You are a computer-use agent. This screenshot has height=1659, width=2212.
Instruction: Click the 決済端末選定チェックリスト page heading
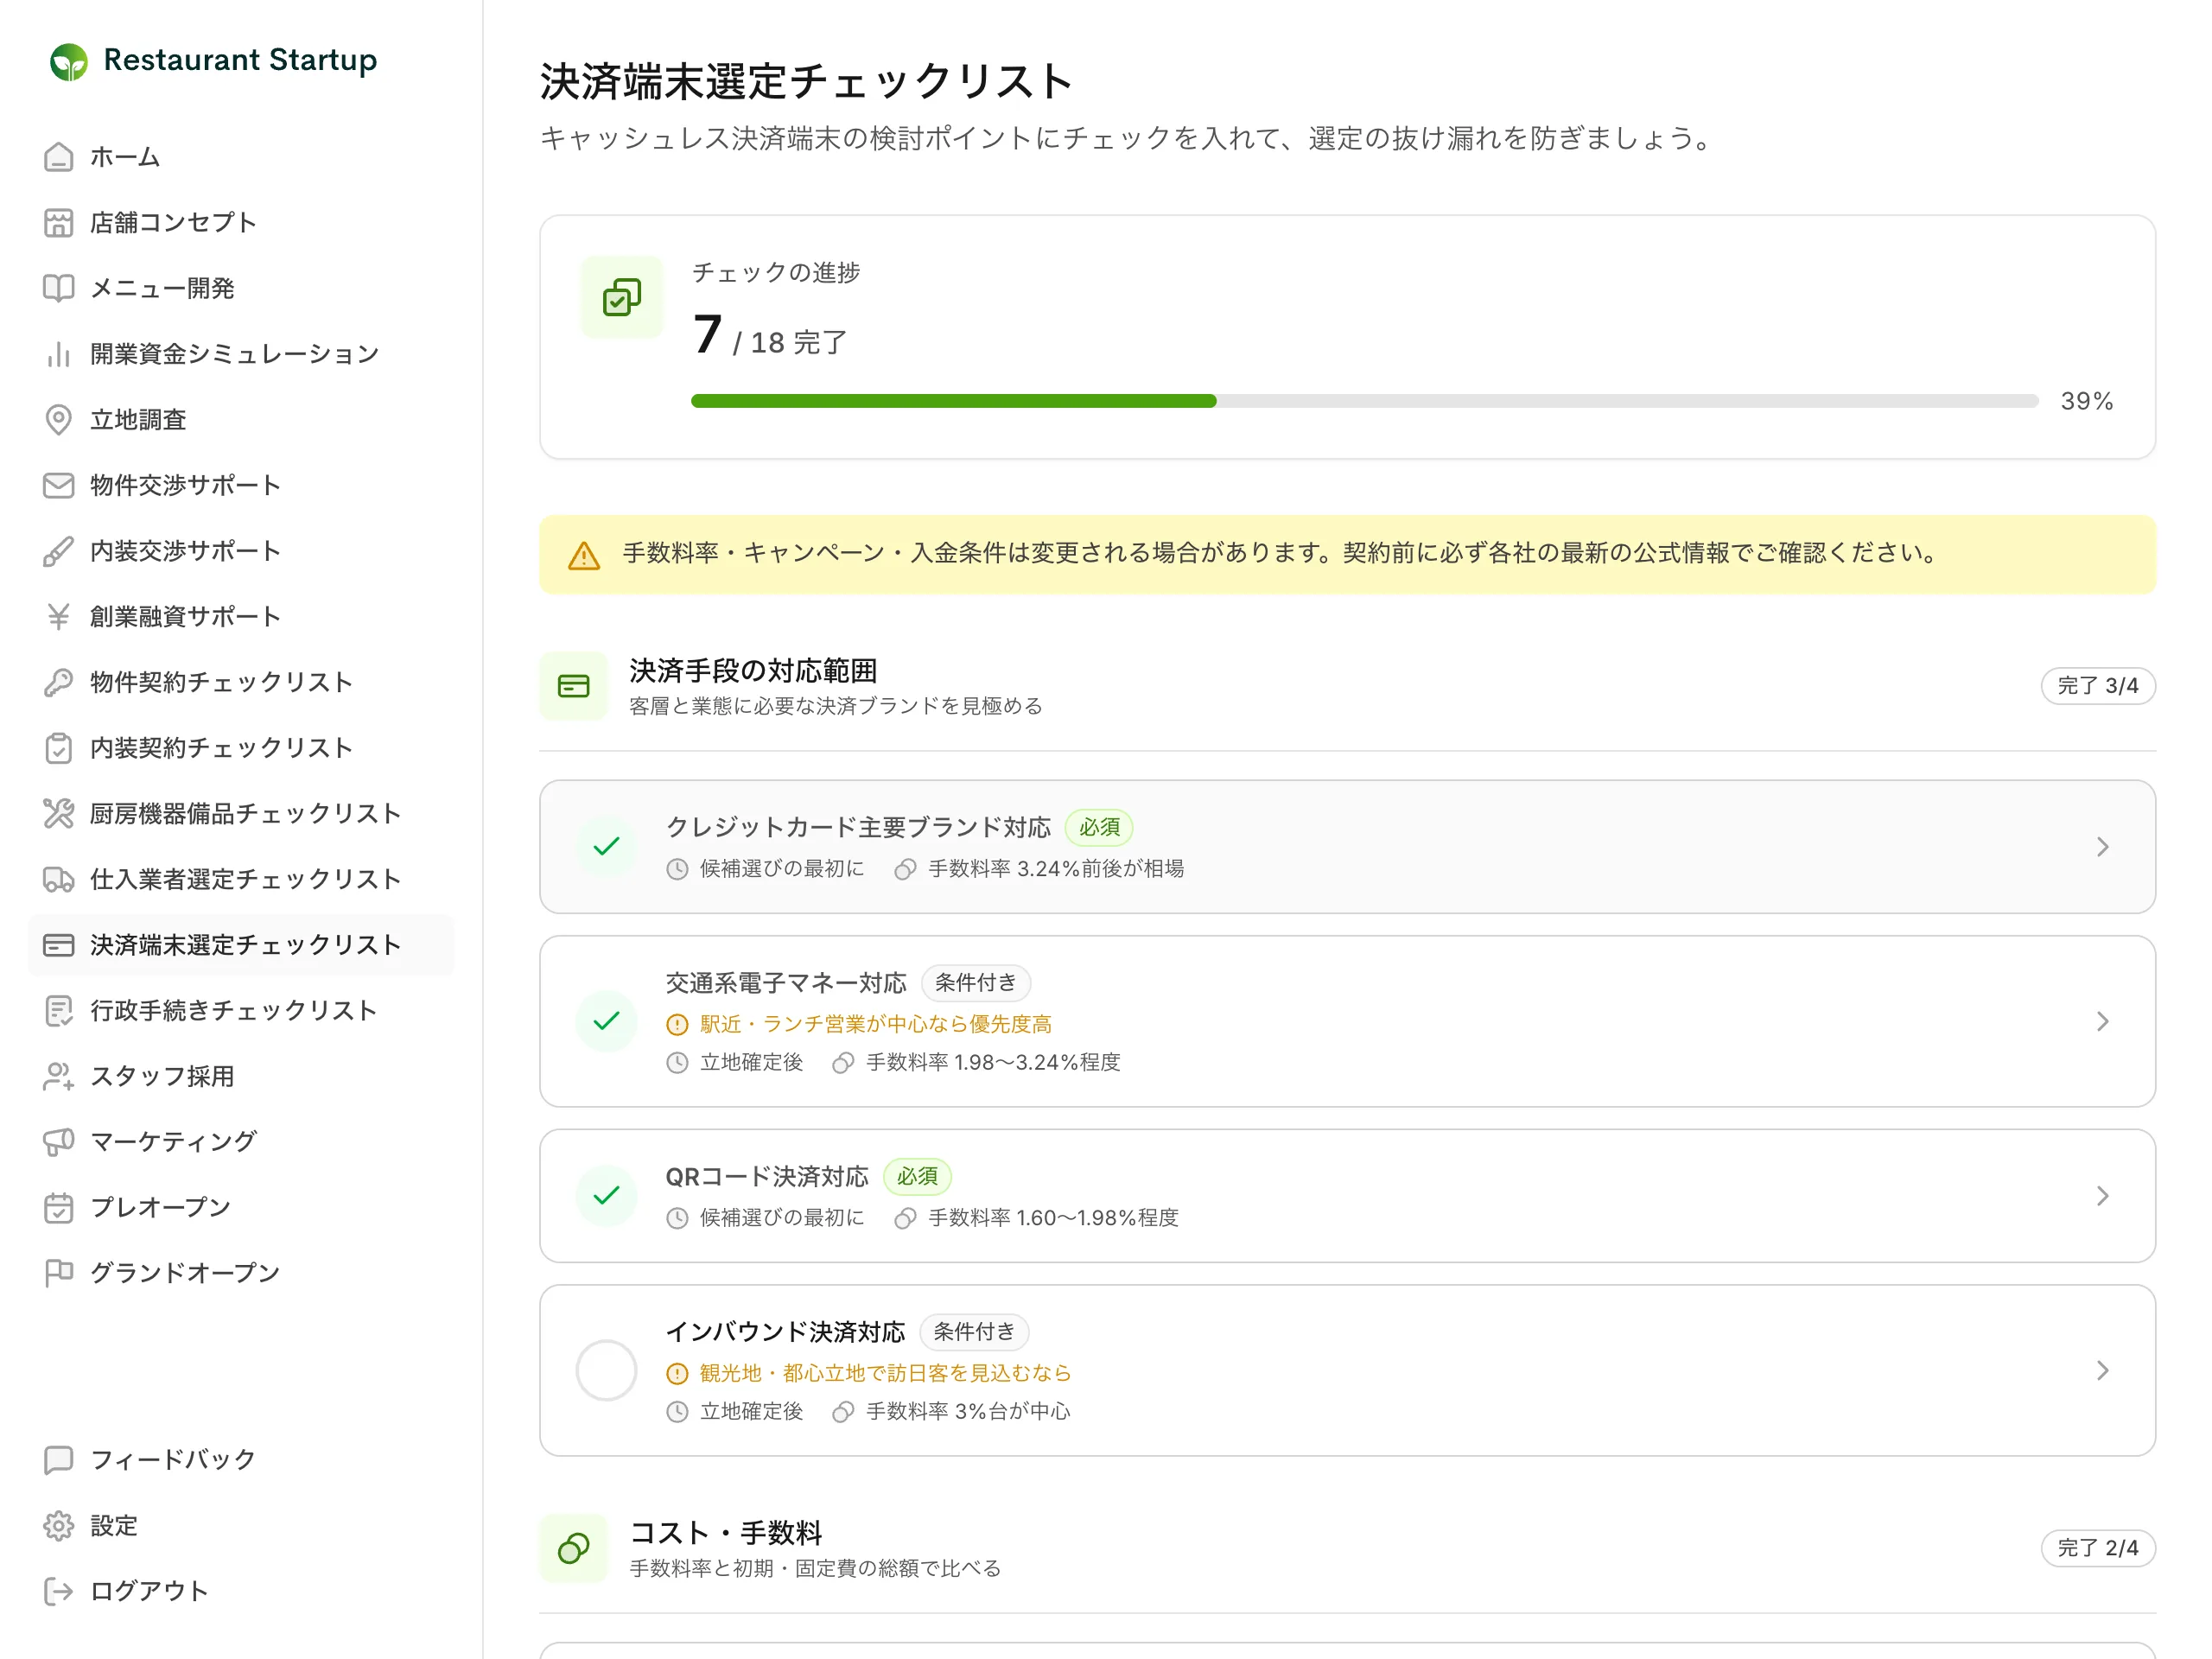click(806, 81)
